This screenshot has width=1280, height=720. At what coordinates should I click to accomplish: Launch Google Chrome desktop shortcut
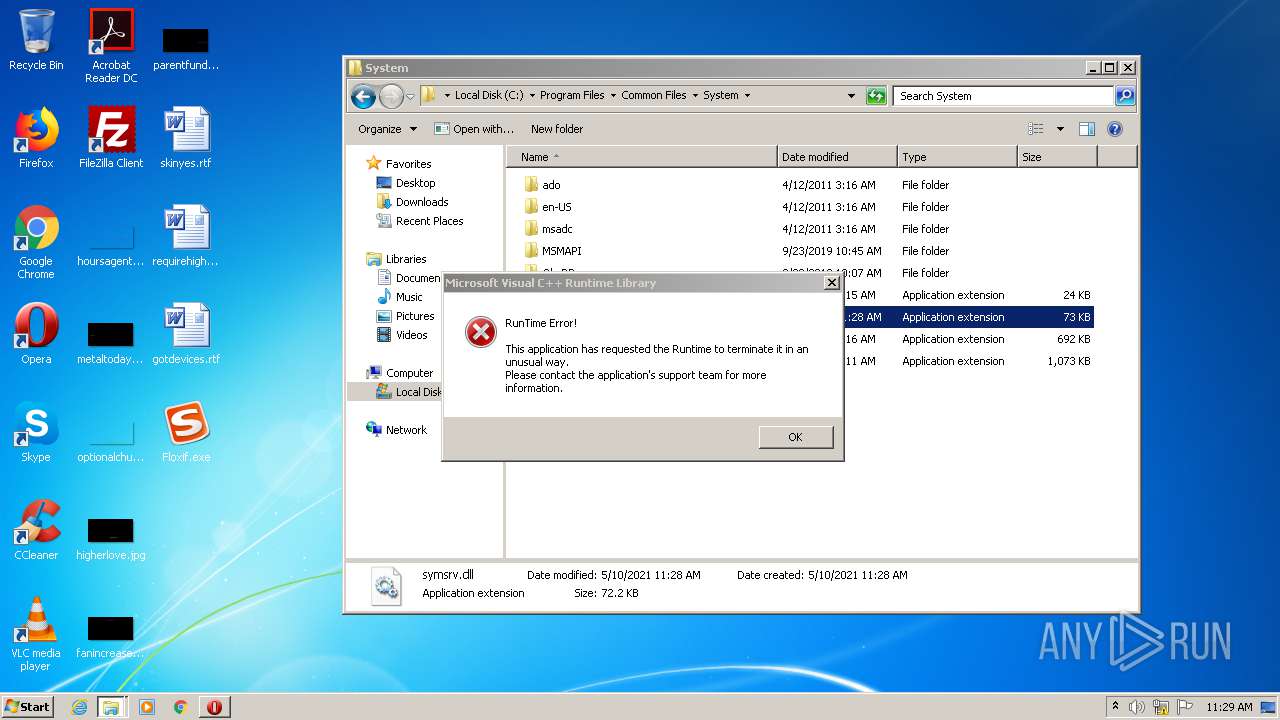point(36,242)
